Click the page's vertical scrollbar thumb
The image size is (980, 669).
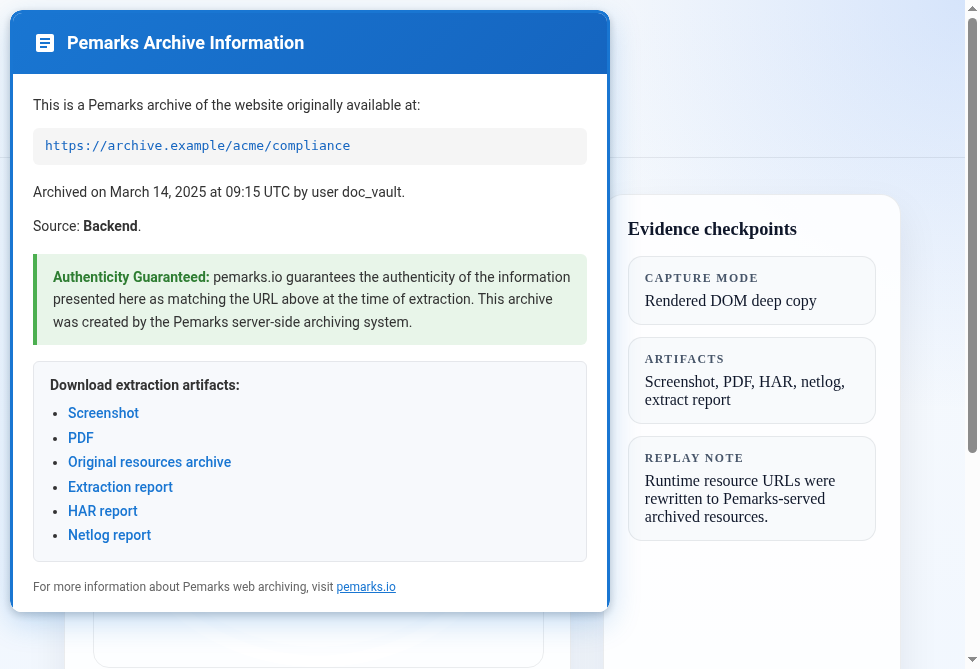pyautogui.click(x=972, y=235)
